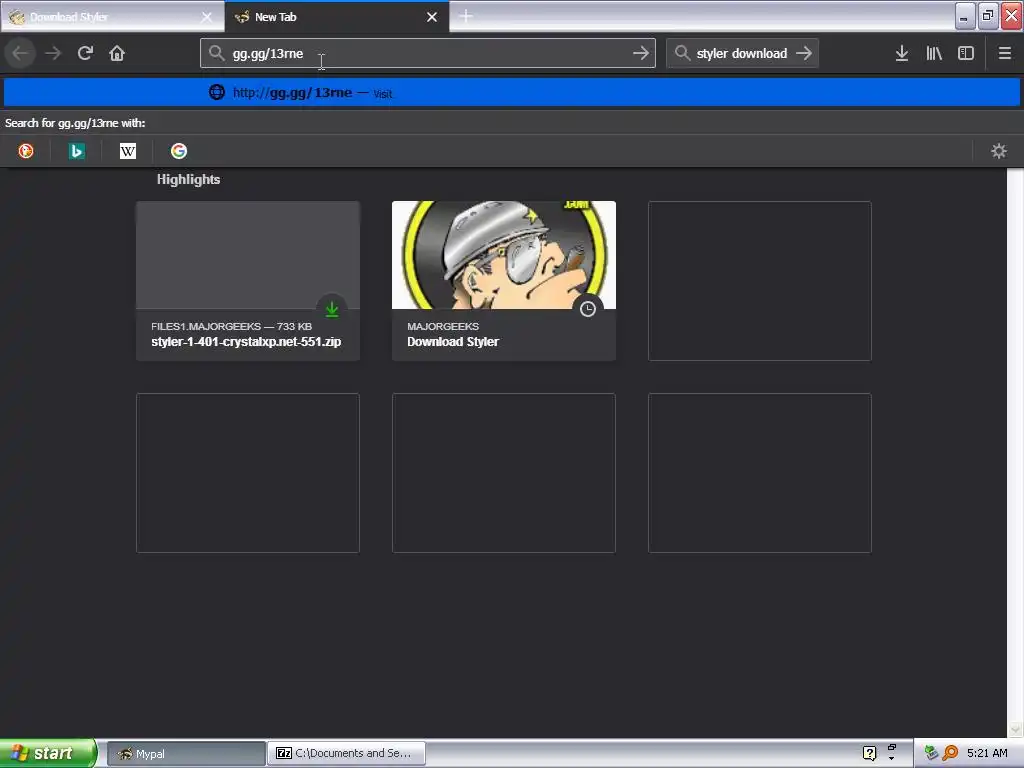
Task: Click the page vertical scrollbar
Action: pos(1015,453)
